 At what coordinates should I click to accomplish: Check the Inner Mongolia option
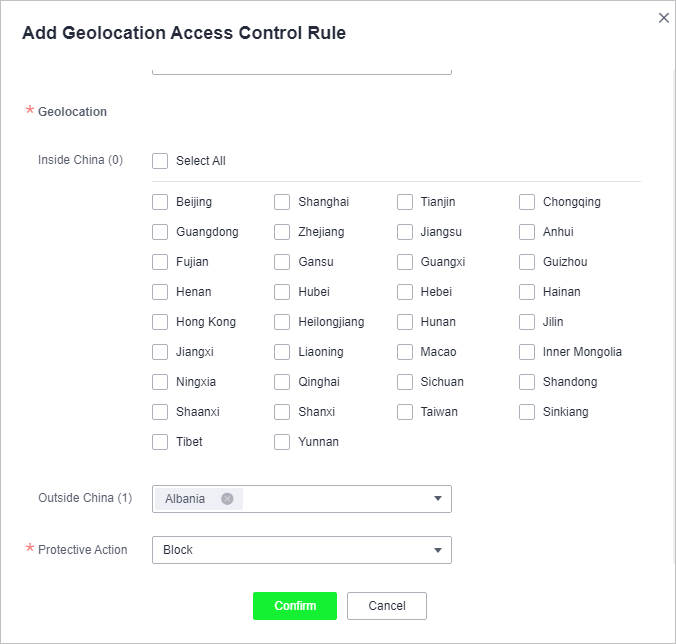(x=527, y=352)
